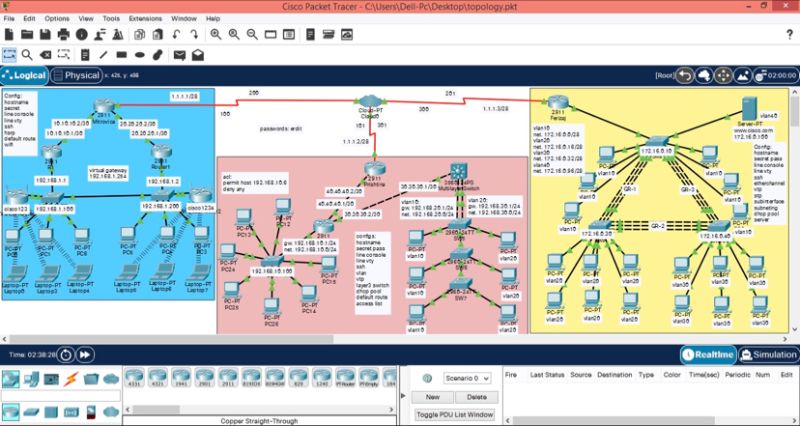Open the Extensions menu
Screen dimensions: 800x426
(145, 18)
